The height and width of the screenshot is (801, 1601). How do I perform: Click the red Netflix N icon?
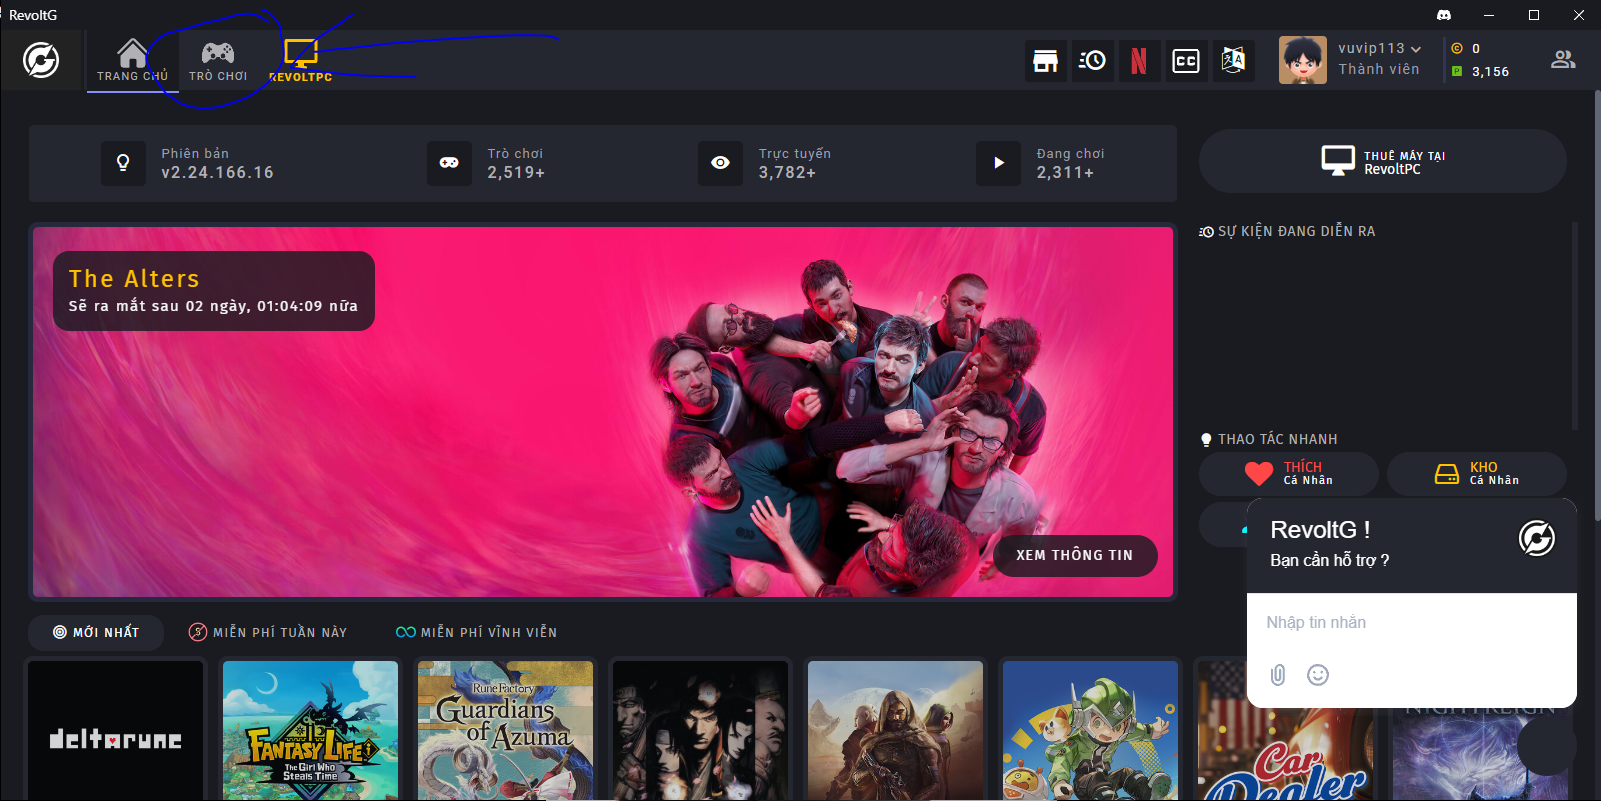click(1139, 61)
